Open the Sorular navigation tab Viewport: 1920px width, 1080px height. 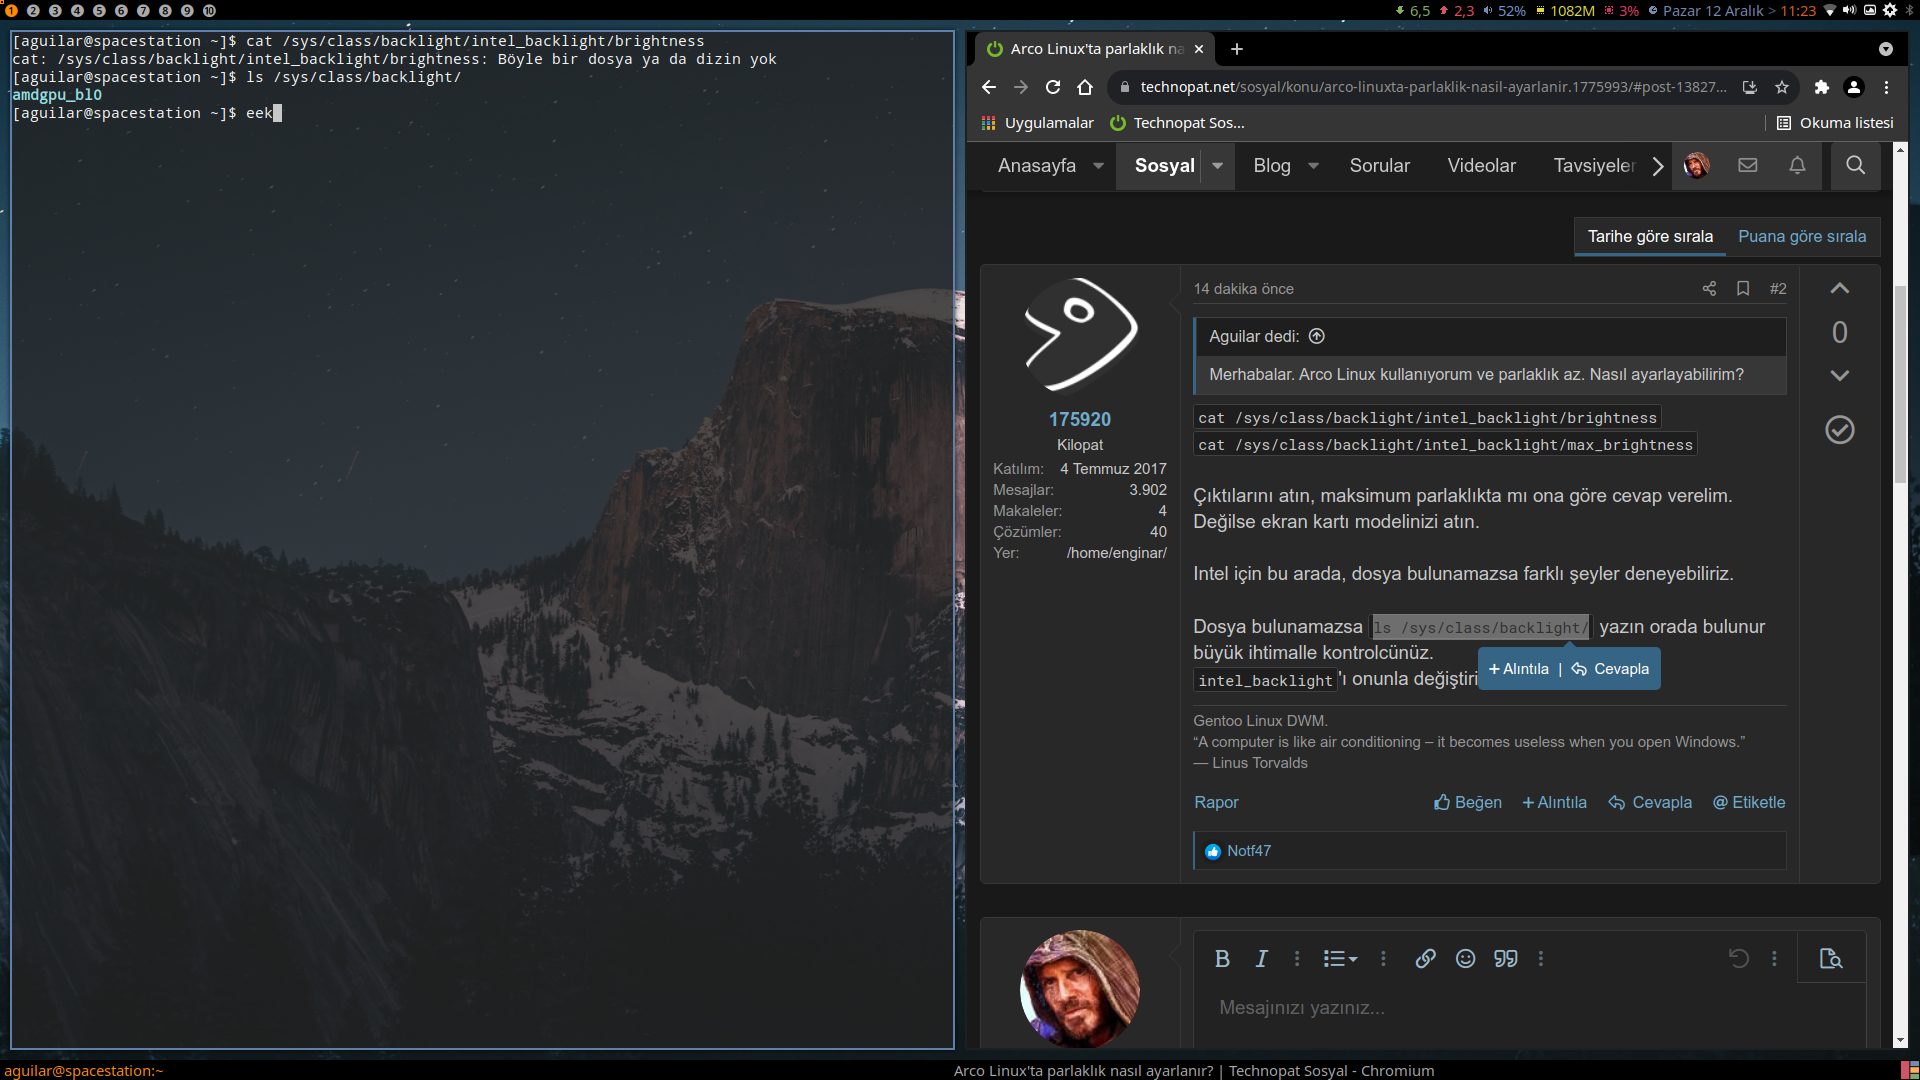coord(1379,166)
